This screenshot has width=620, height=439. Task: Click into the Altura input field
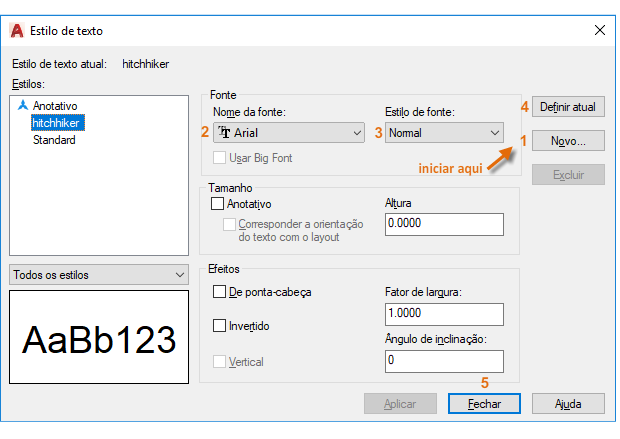[x=444, y=224]
